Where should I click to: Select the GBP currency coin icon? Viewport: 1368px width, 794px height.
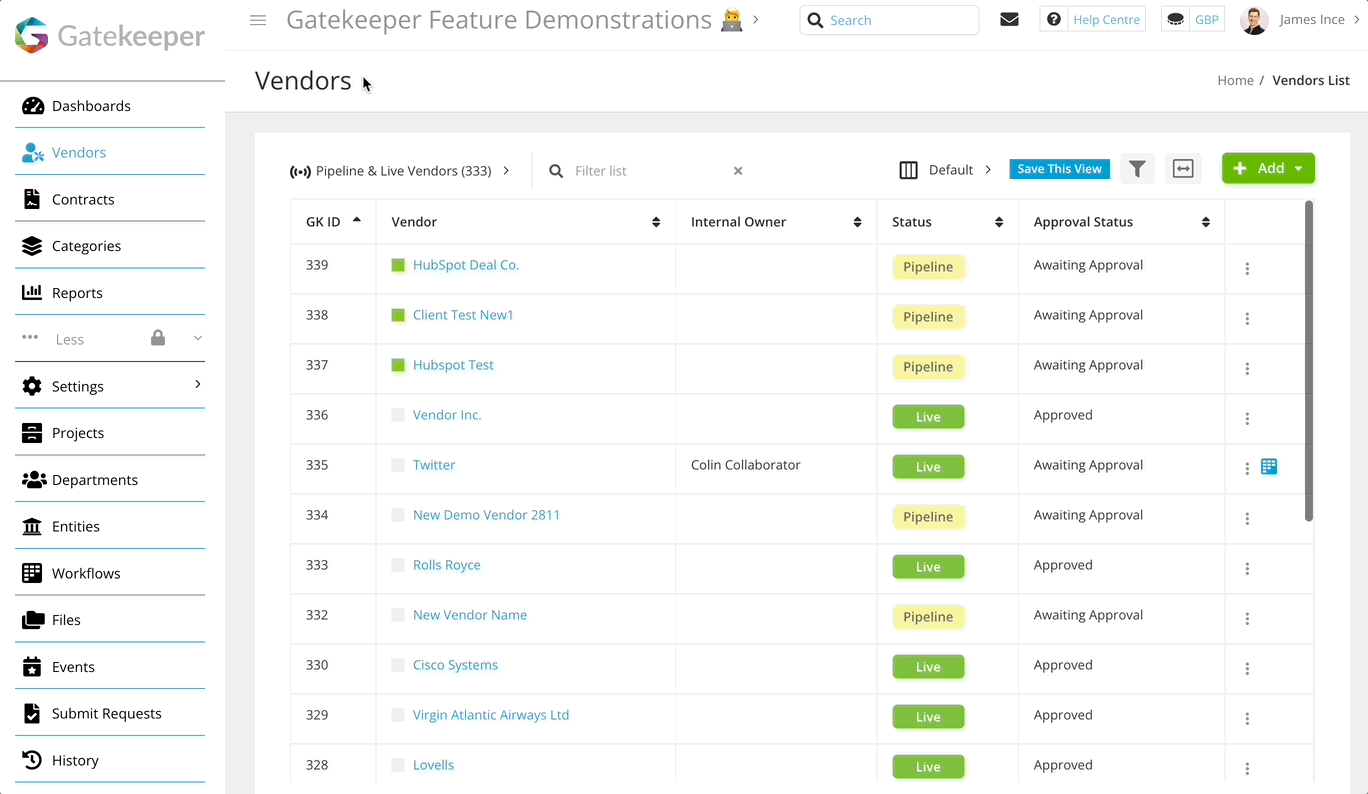(1175, 18)
